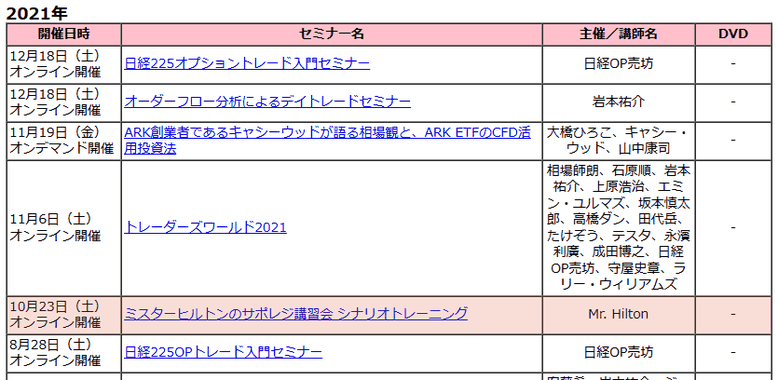Select the 10月23日（土）date cell
778x380 pixels.
click(x=64, y=315)
